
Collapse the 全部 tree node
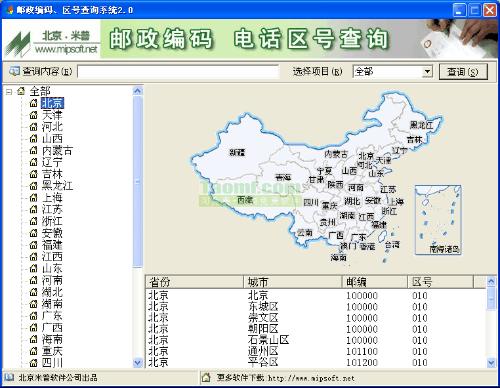[9, 91]
